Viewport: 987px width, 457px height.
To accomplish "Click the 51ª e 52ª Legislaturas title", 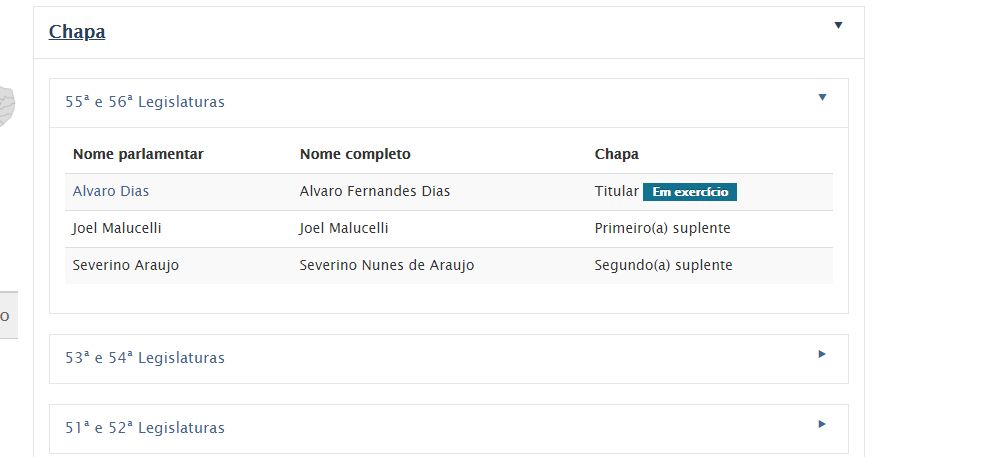I will click(x=145, y=428).
